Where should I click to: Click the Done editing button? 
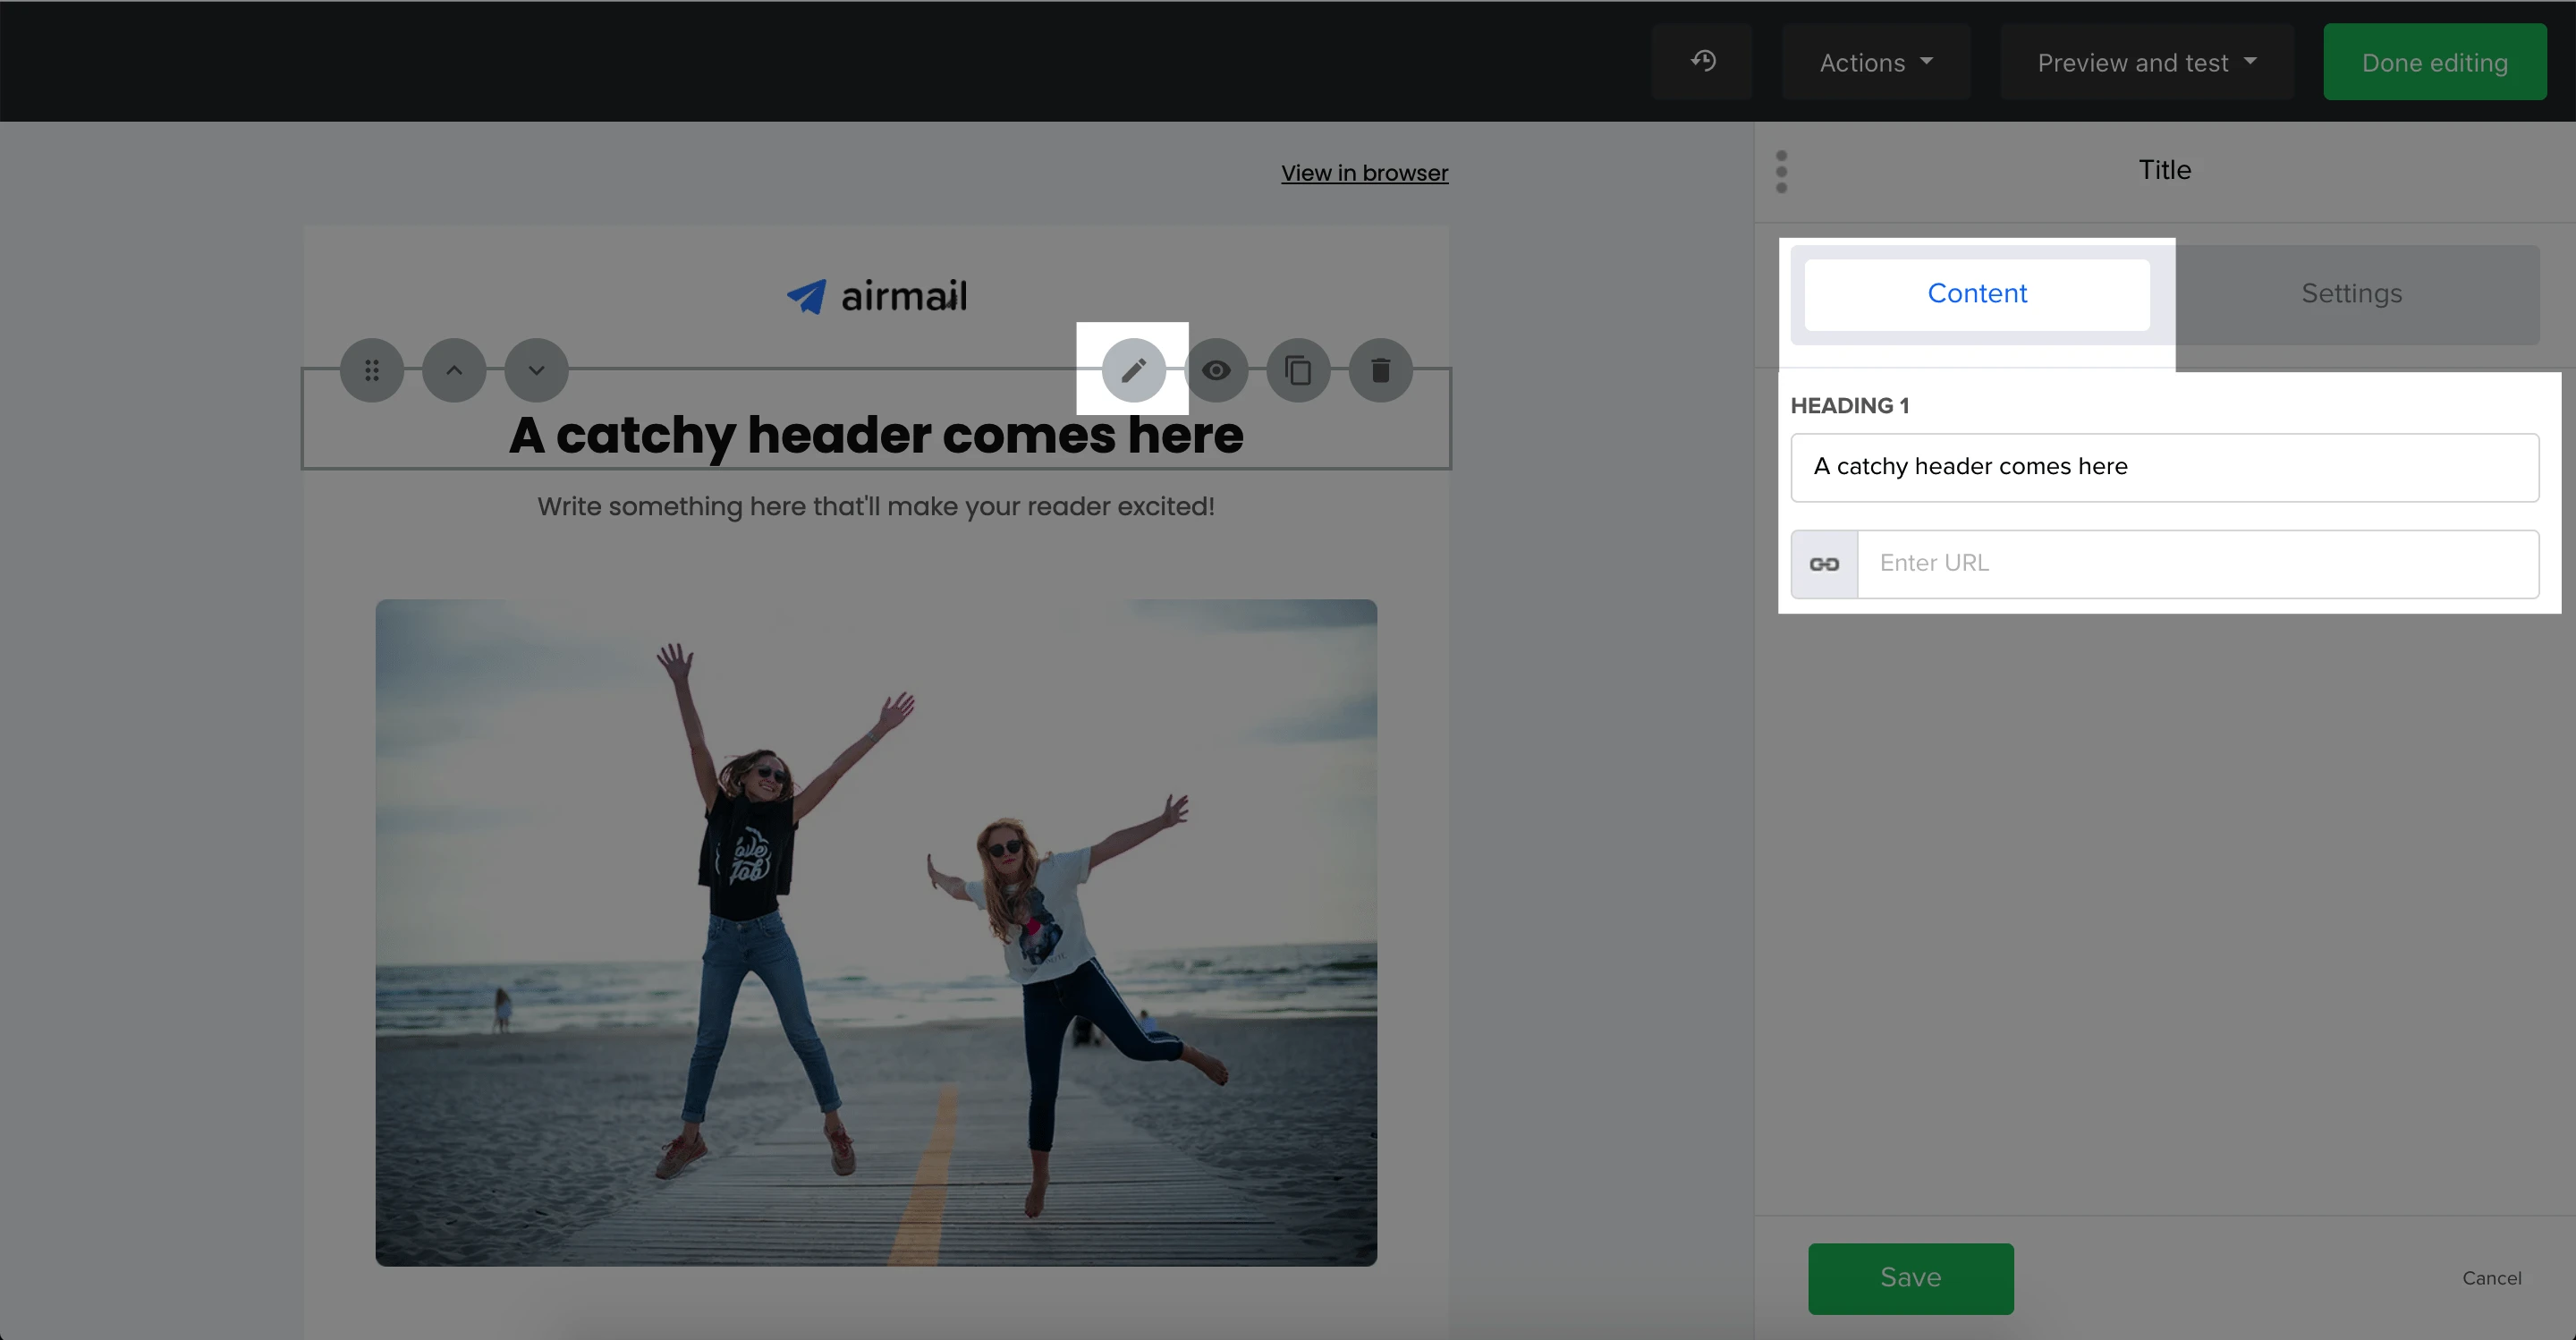coord(2434,62)
